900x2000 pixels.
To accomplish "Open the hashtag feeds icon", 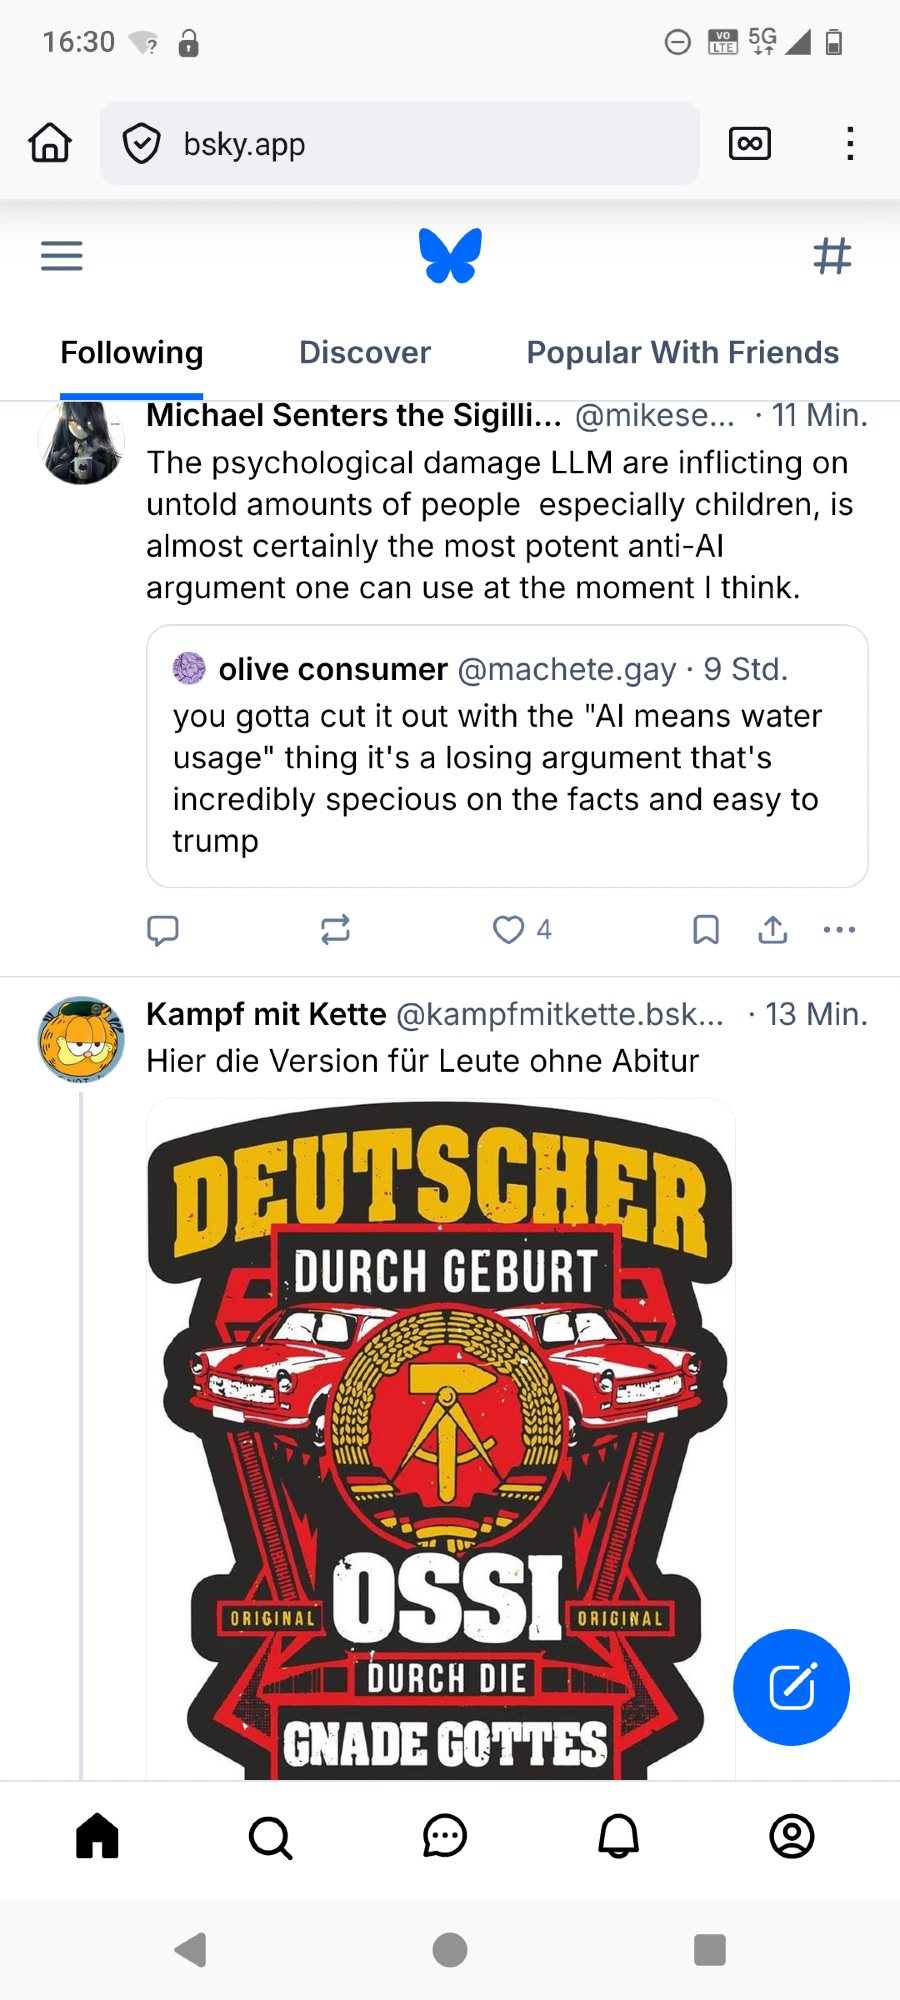I will [832, 256].
